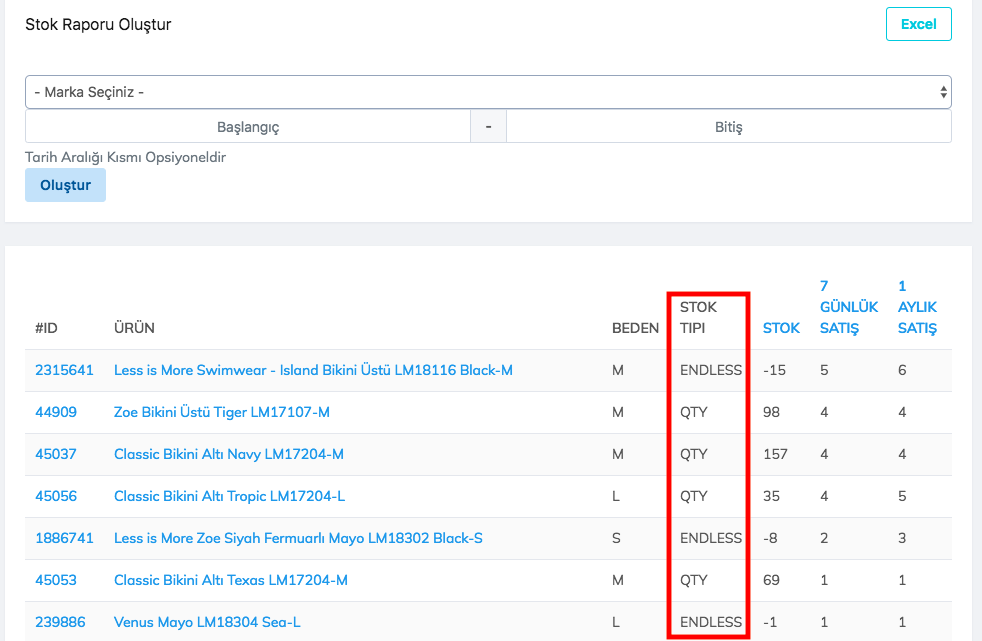
Task: Click the Excel export button
Action: coord(918,24)
